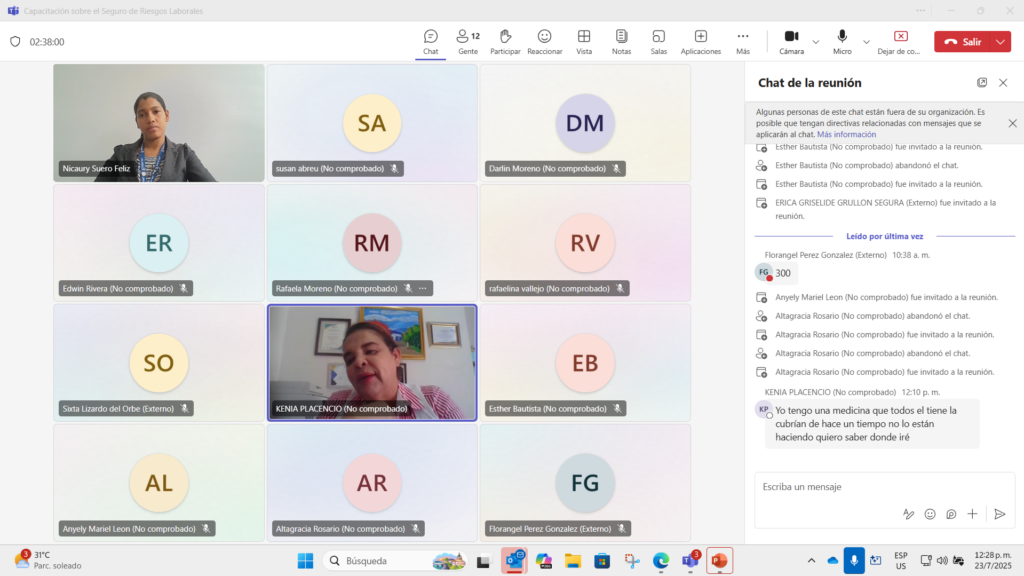
Task: Close the Chat de la reunión panel
Action: pyautogui.click(x=1003, y=82)
